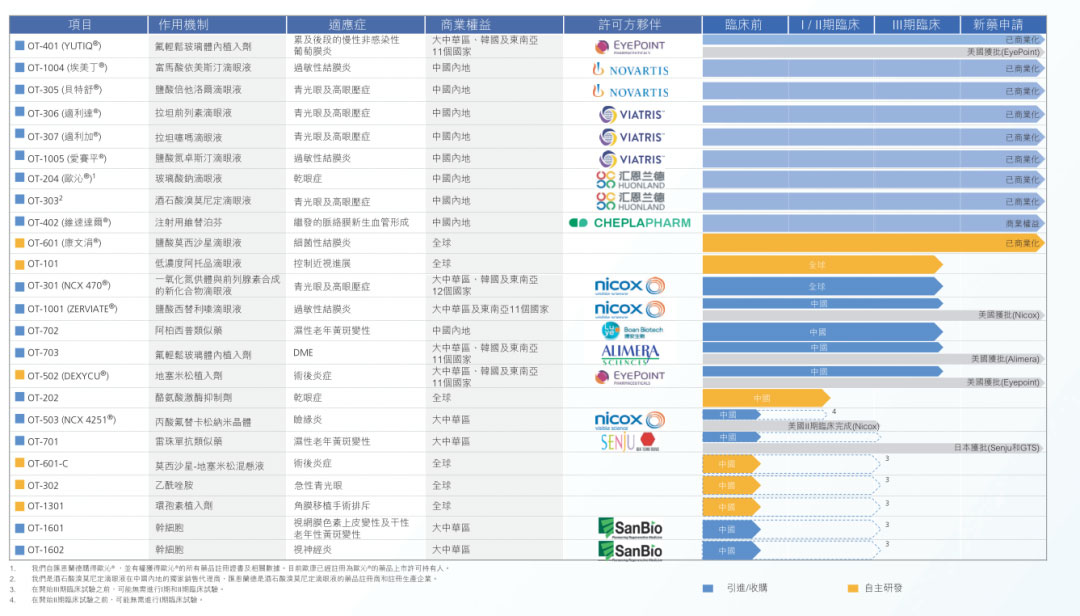Click the EyePoint logo in OT-401 row
1080x616 pixels.
[630, 46]
